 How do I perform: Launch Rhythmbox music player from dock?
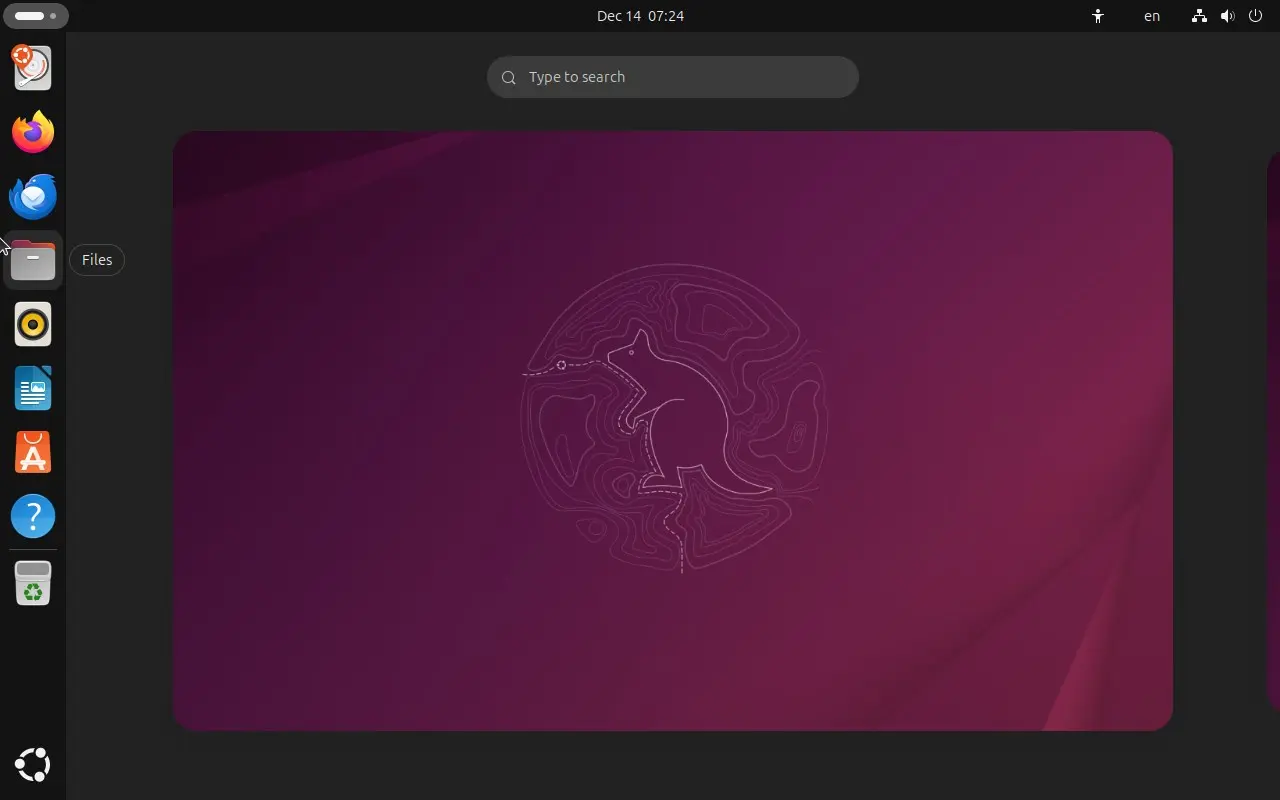(x=33, y=324)
